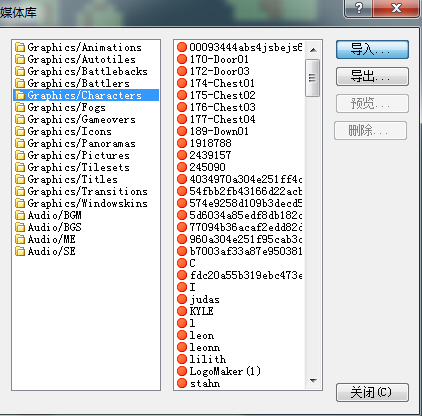Click the folder icon beside Graphics/Animations
This screenshot has width=422, height=416.
click(x=20, y=47)
